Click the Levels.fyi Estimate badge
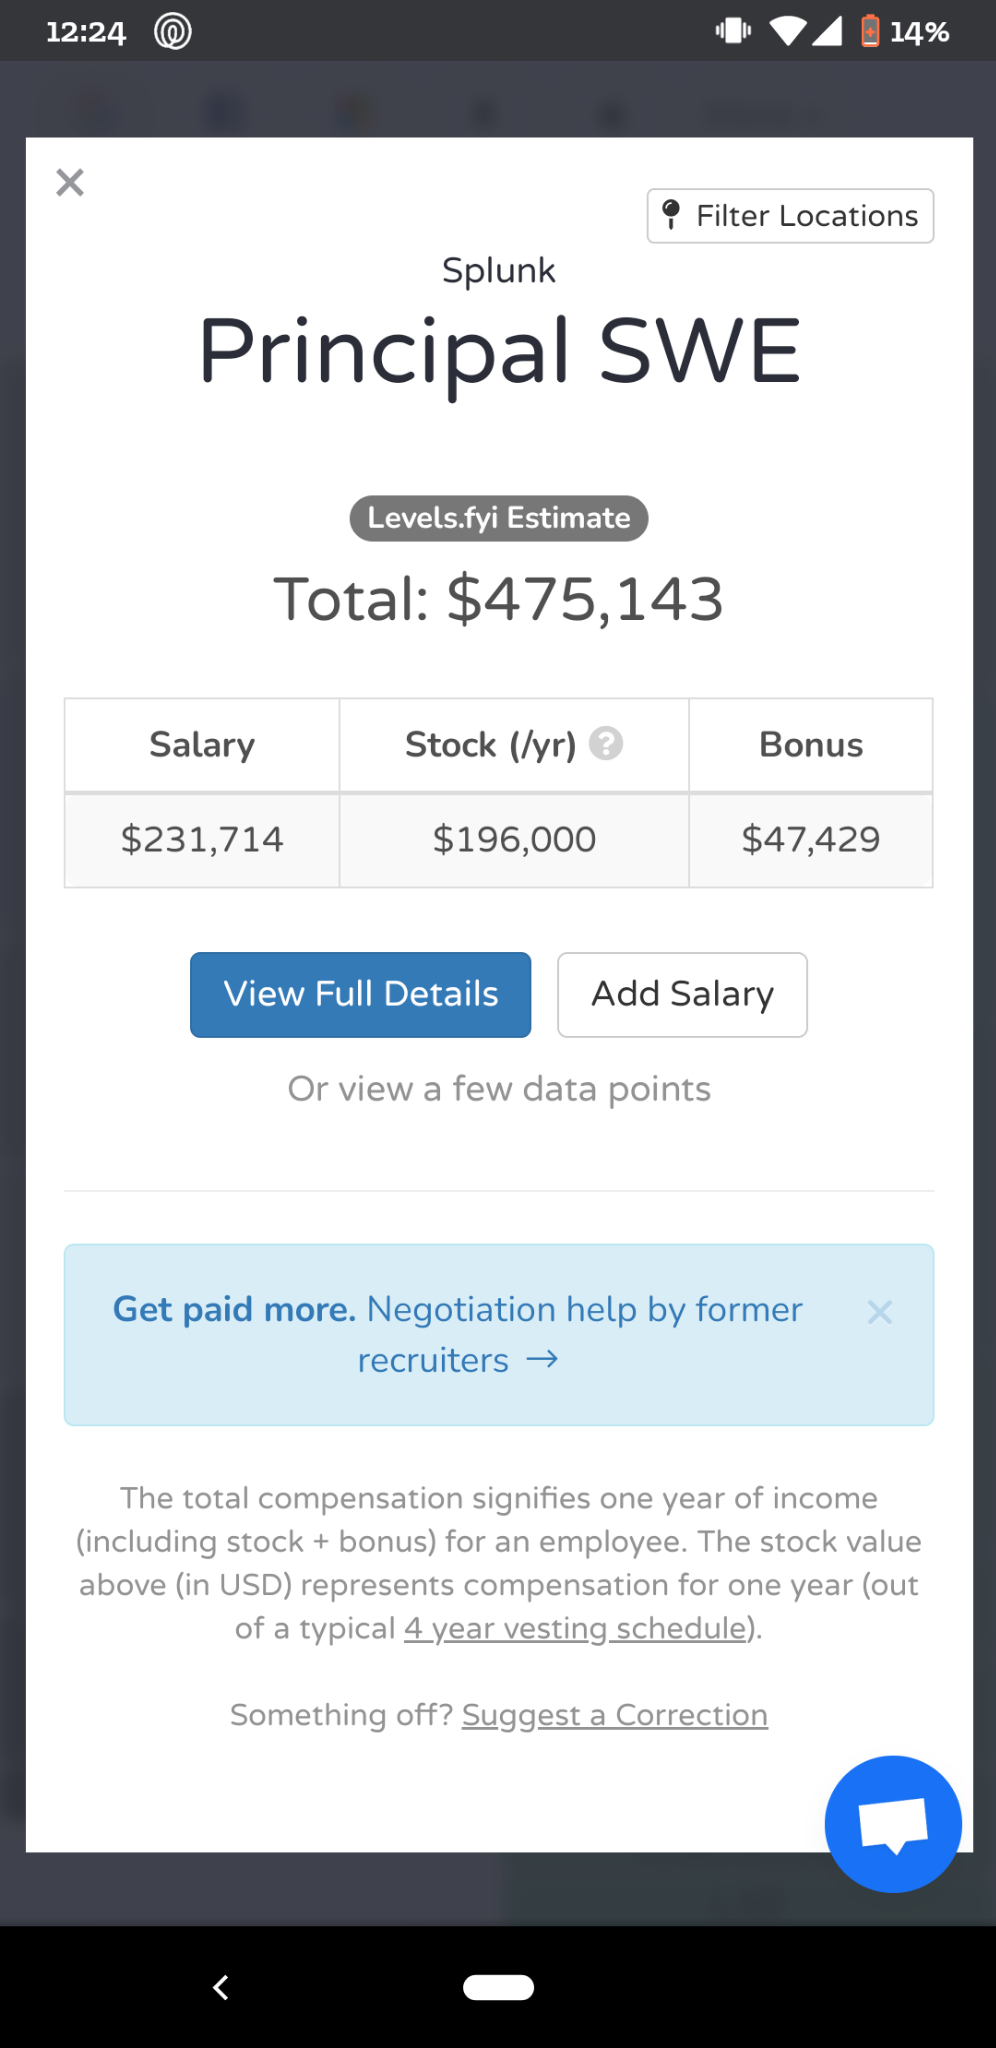 pyautogui.click(x=499, y=518)
